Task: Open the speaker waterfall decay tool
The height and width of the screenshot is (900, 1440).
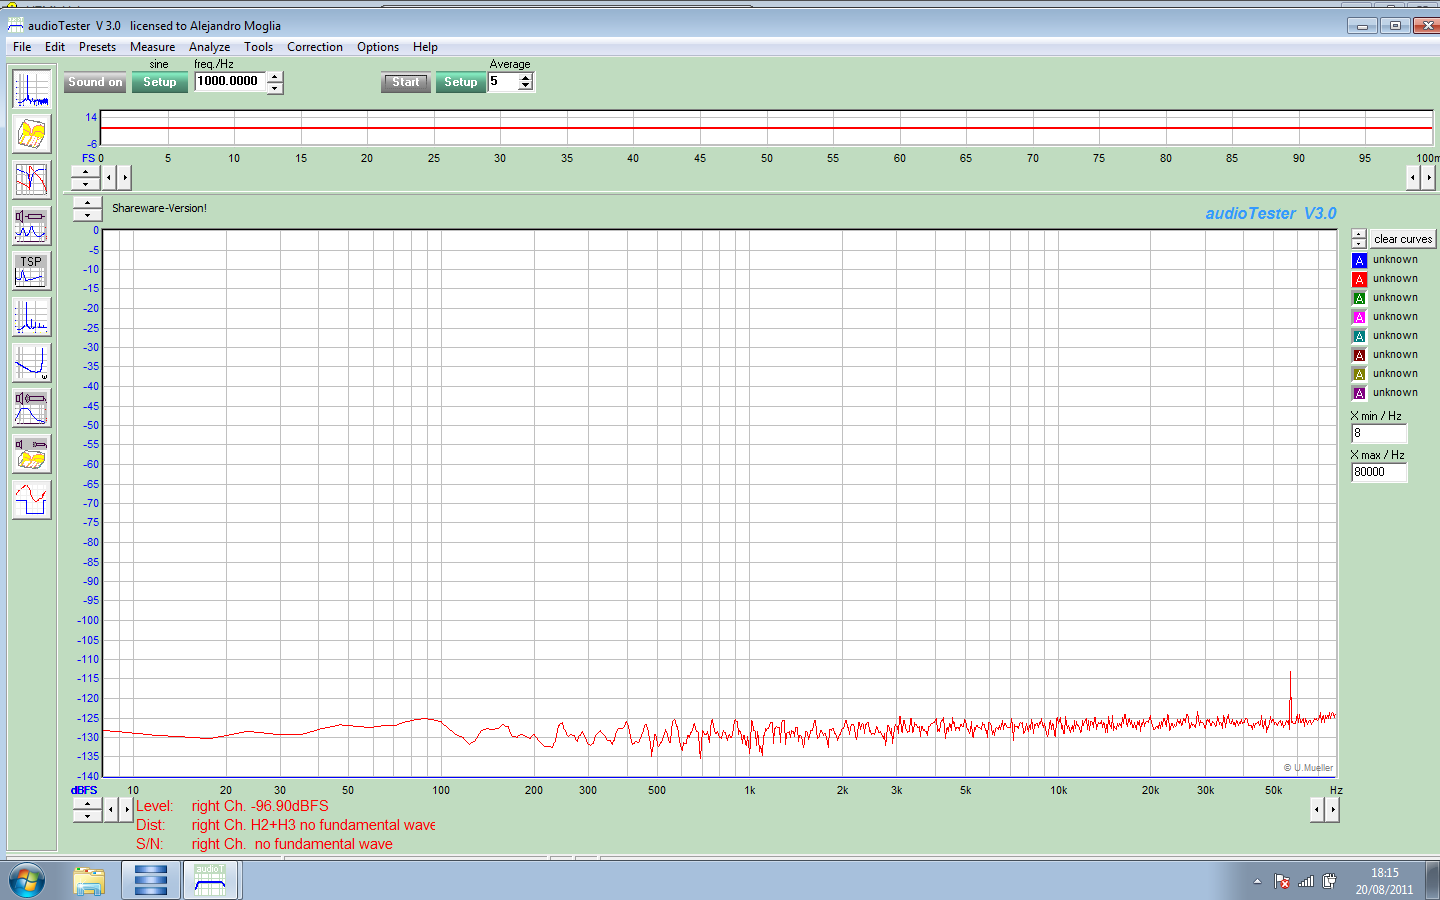Action: [x=31, y=454]
